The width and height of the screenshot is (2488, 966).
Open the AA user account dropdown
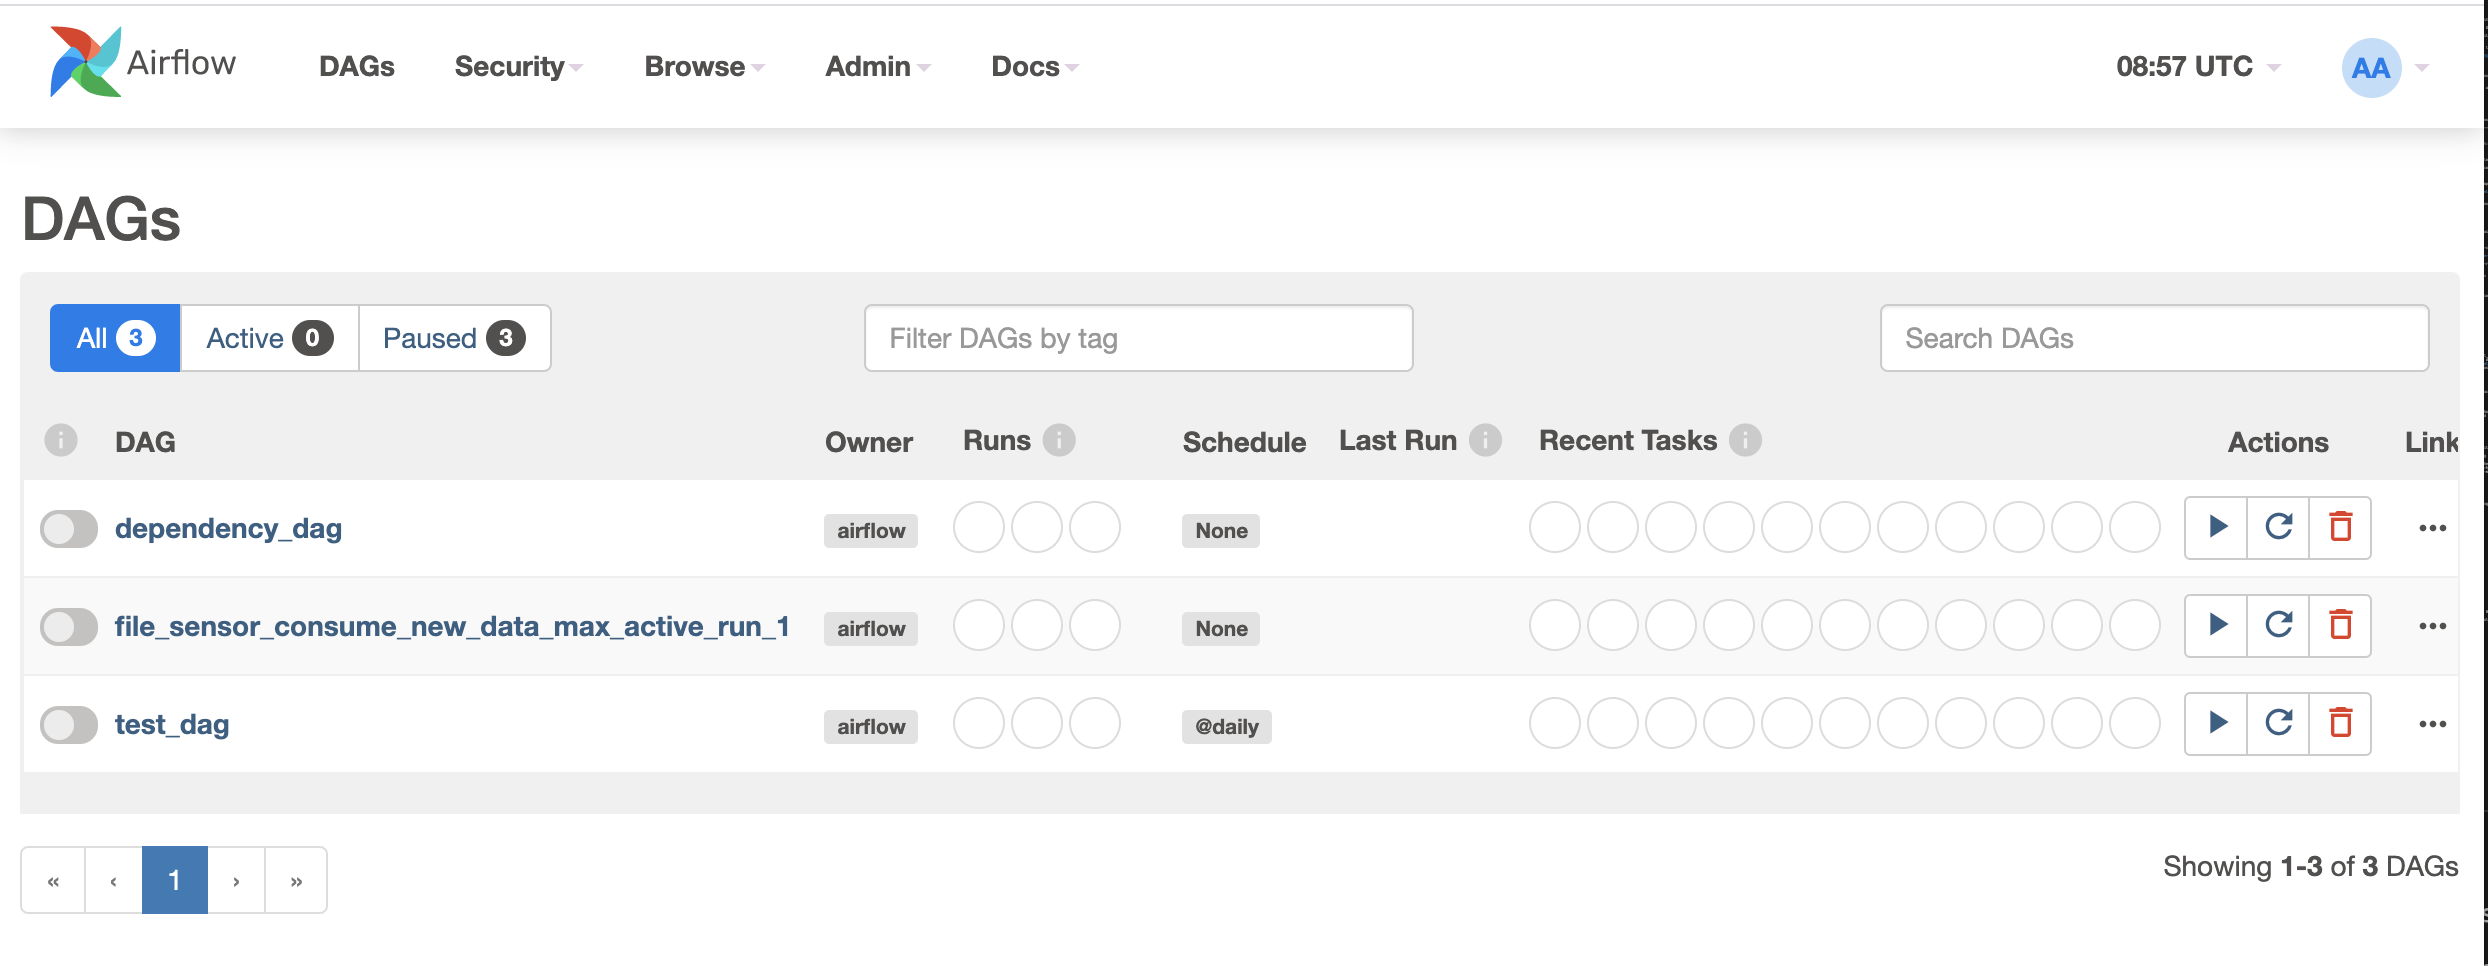pyautogui.click(x=2371, y=67)
